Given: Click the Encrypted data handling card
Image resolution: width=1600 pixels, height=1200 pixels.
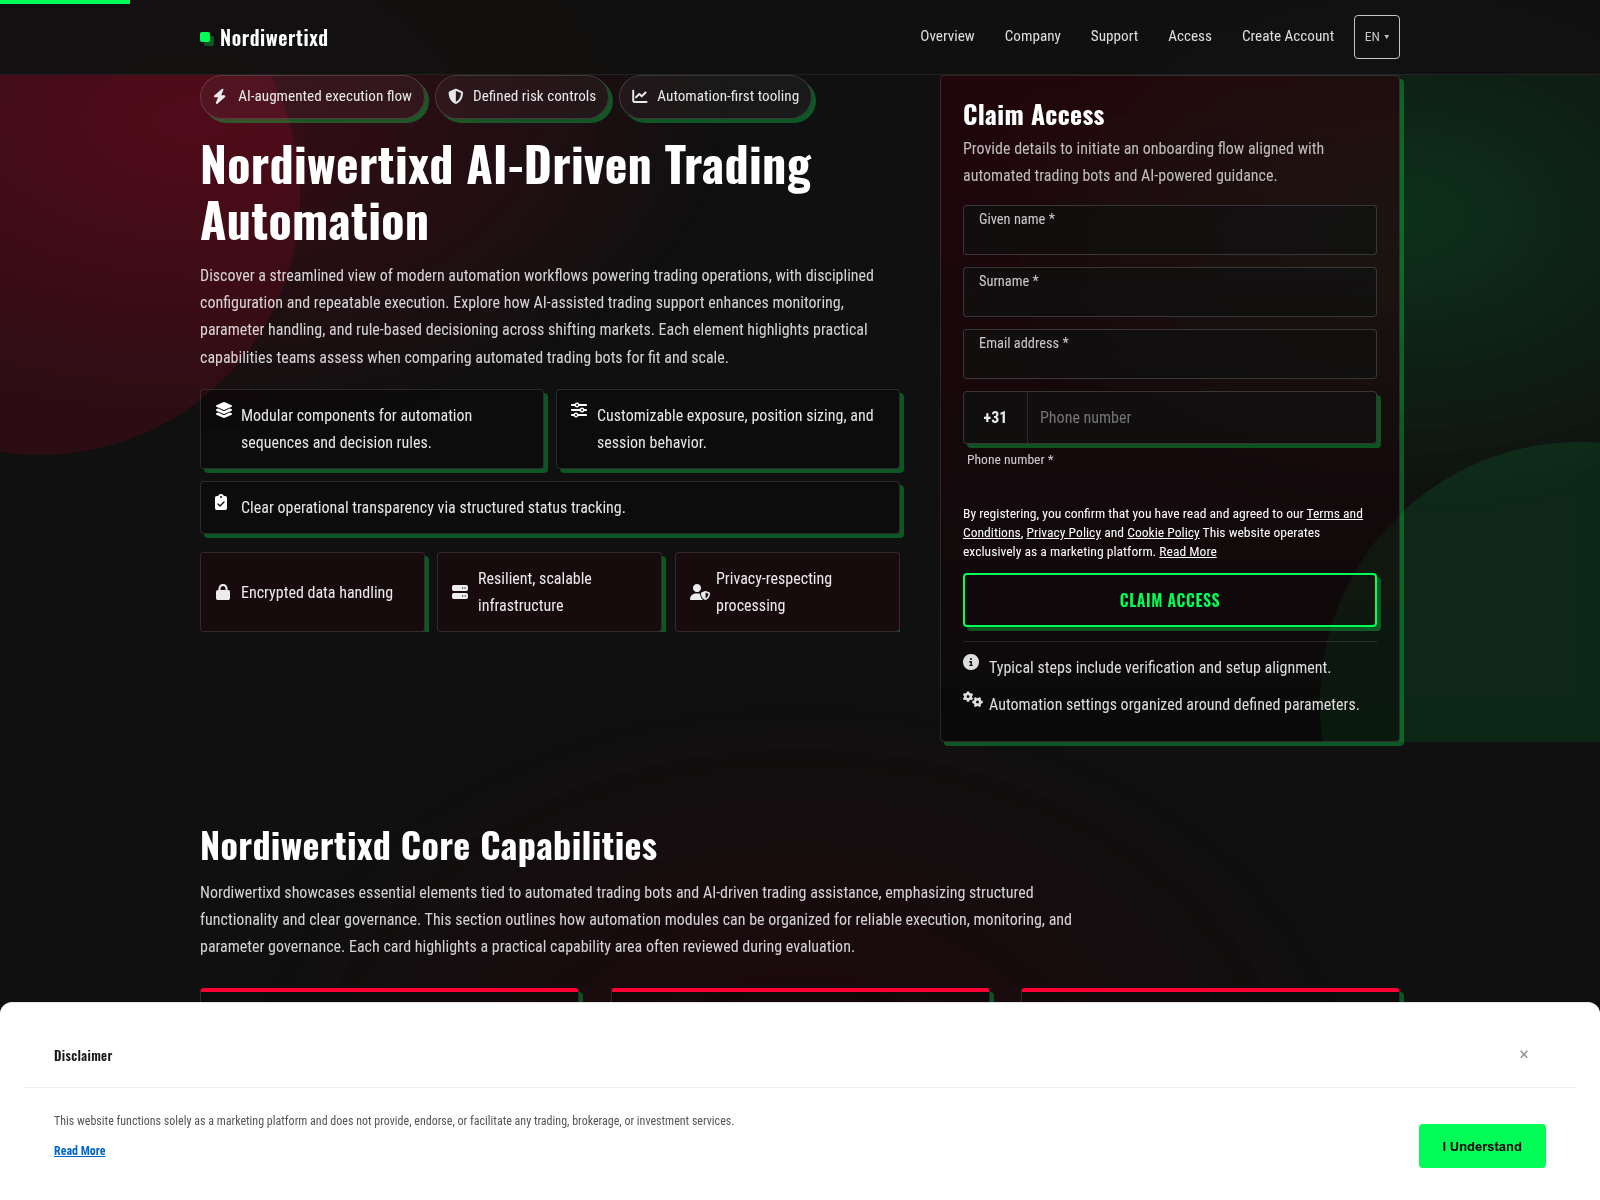Looking at the screenshot, I should click(x=313, y=592).
